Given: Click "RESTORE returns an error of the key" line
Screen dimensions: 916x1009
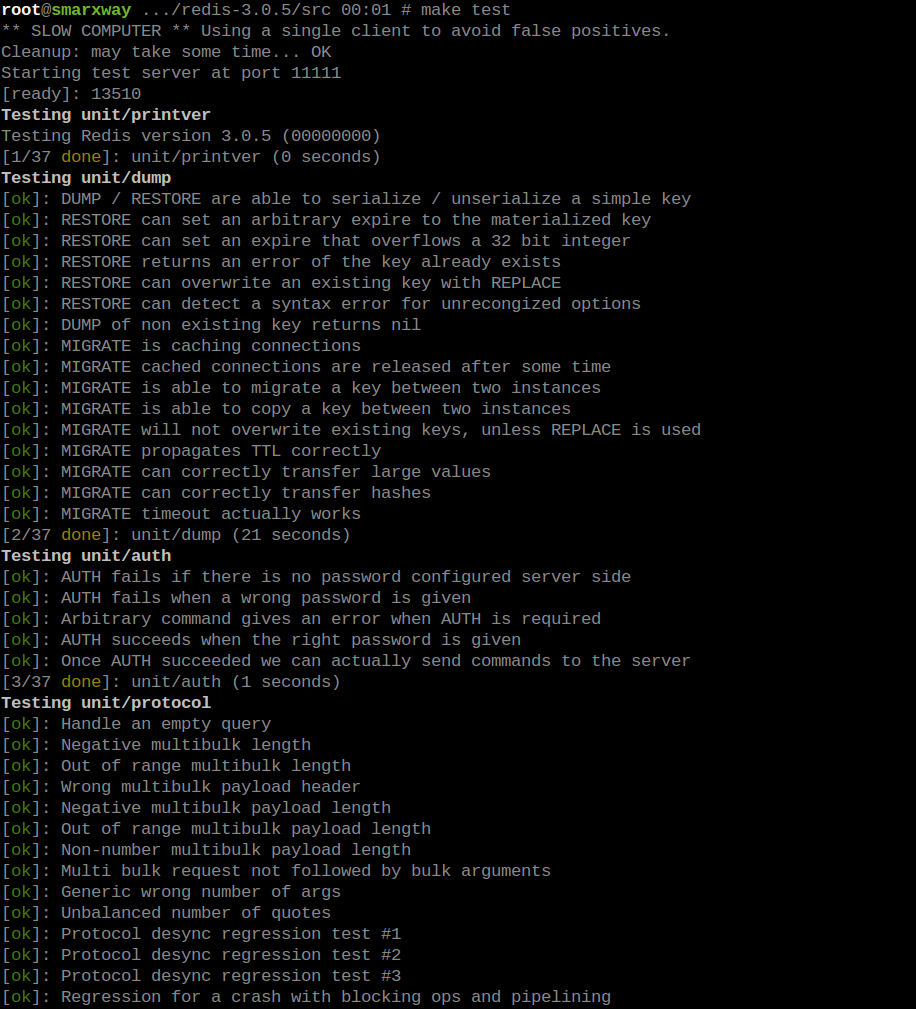Looking at the screenshot, I should point(281,263).
